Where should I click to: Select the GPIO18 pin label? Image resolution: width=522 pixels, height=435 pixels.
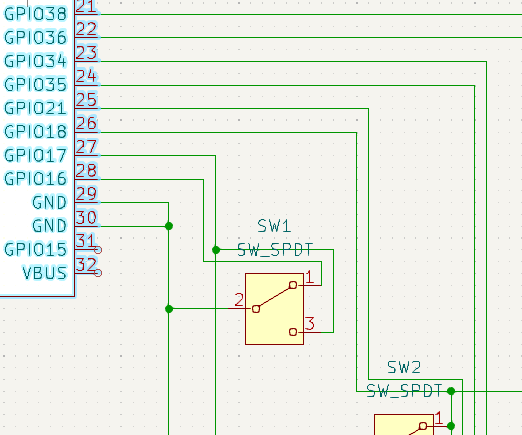(x=35, y=132)
